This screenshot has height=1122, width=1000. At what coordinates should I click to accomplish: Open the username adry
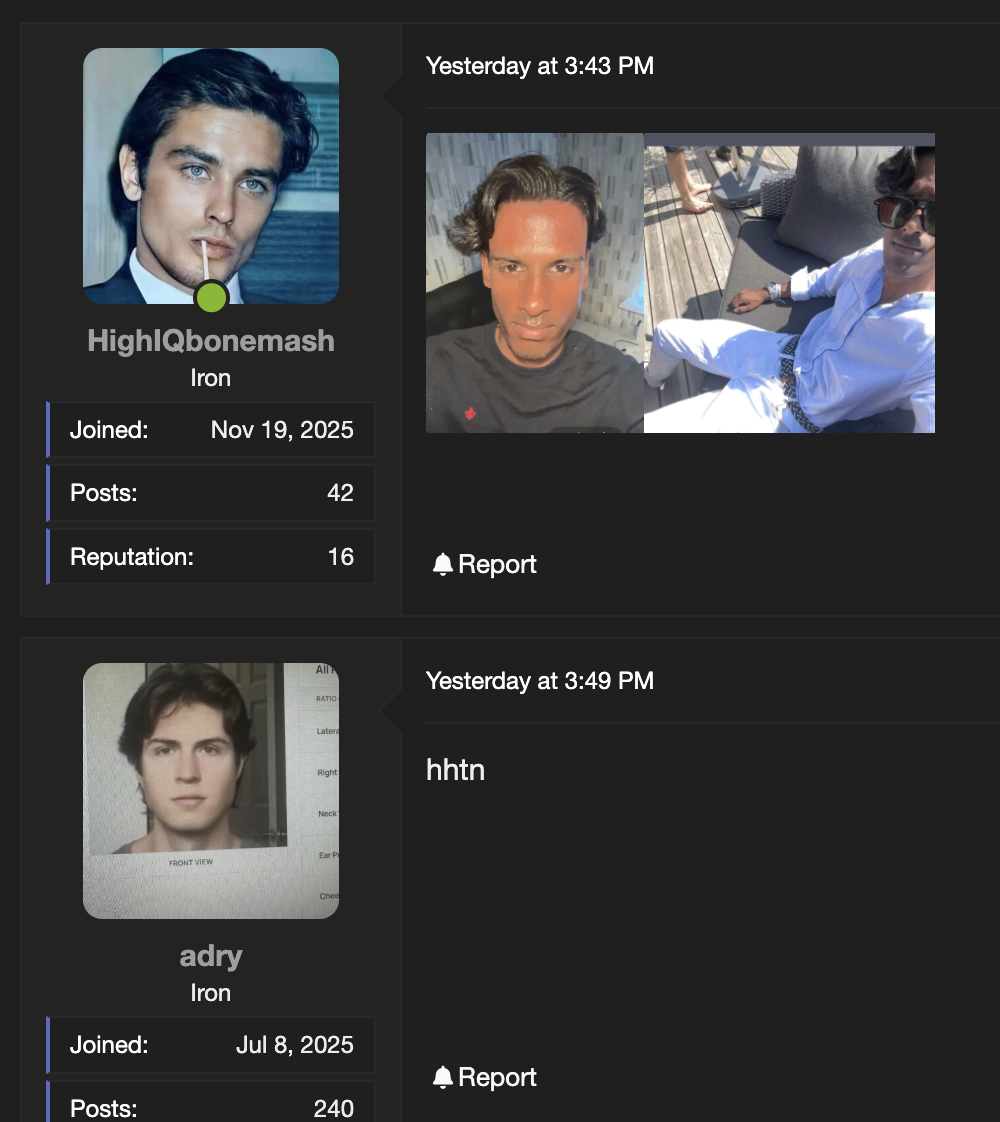point(210,956)
